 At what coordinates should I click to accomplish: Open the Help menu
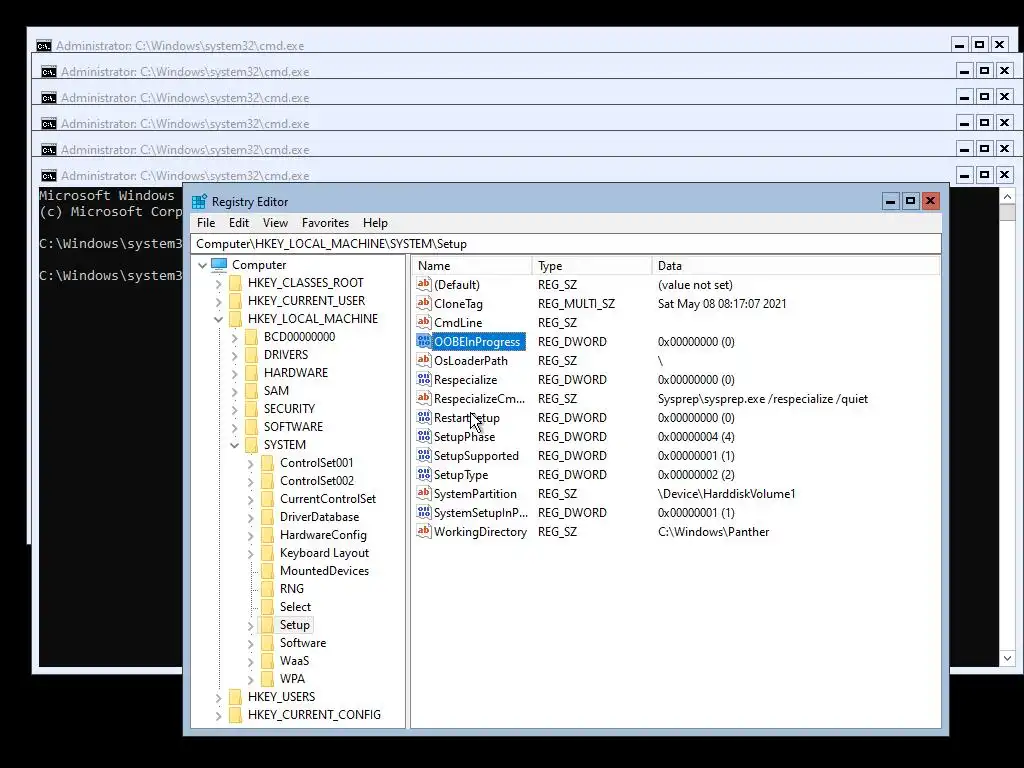point(375,223)
